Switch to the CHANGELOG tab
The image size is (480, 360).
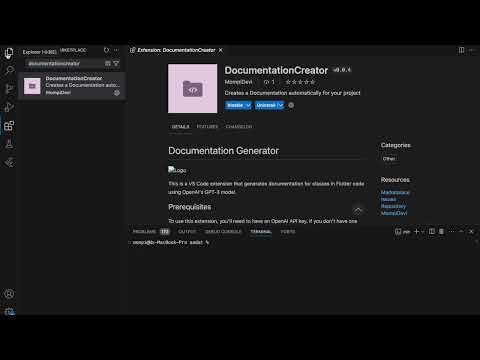239,127
